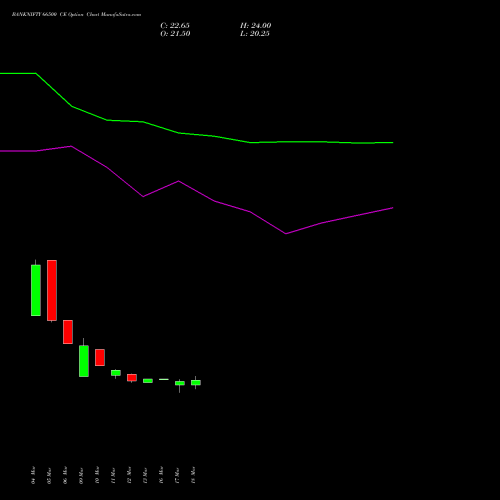Click the 05 Mar date label

(49, 475)
